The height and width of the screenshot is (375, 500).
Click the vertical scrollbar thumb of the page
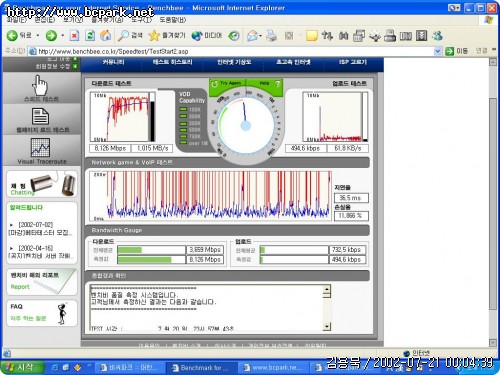493,204
